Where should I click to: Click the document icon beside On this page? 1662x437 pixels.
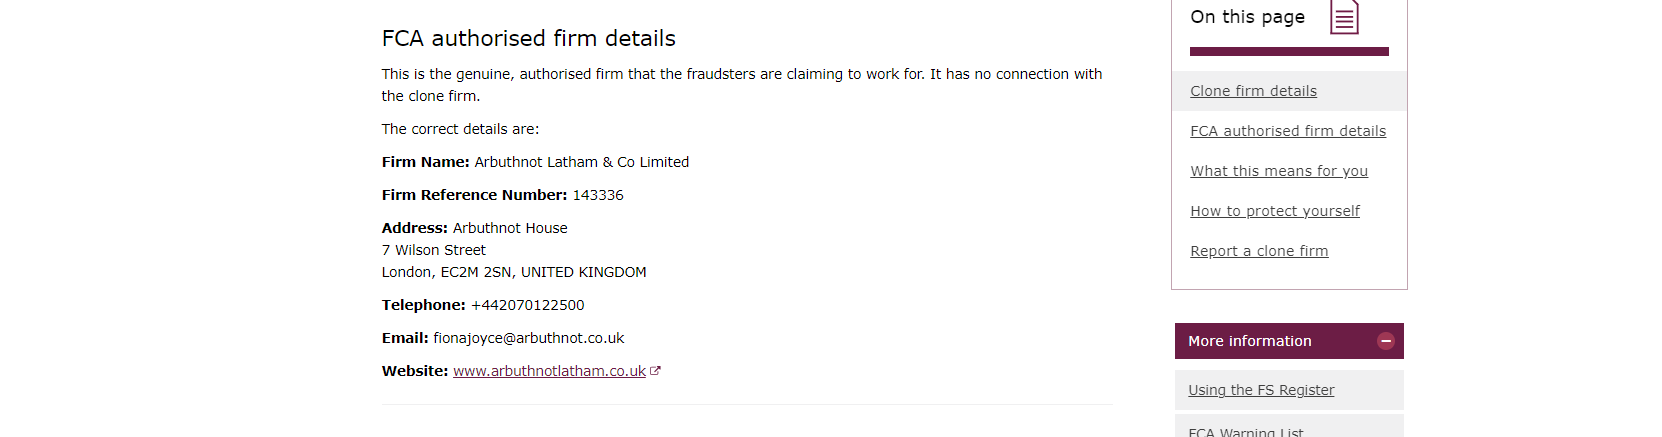[x=1344, y=18]
